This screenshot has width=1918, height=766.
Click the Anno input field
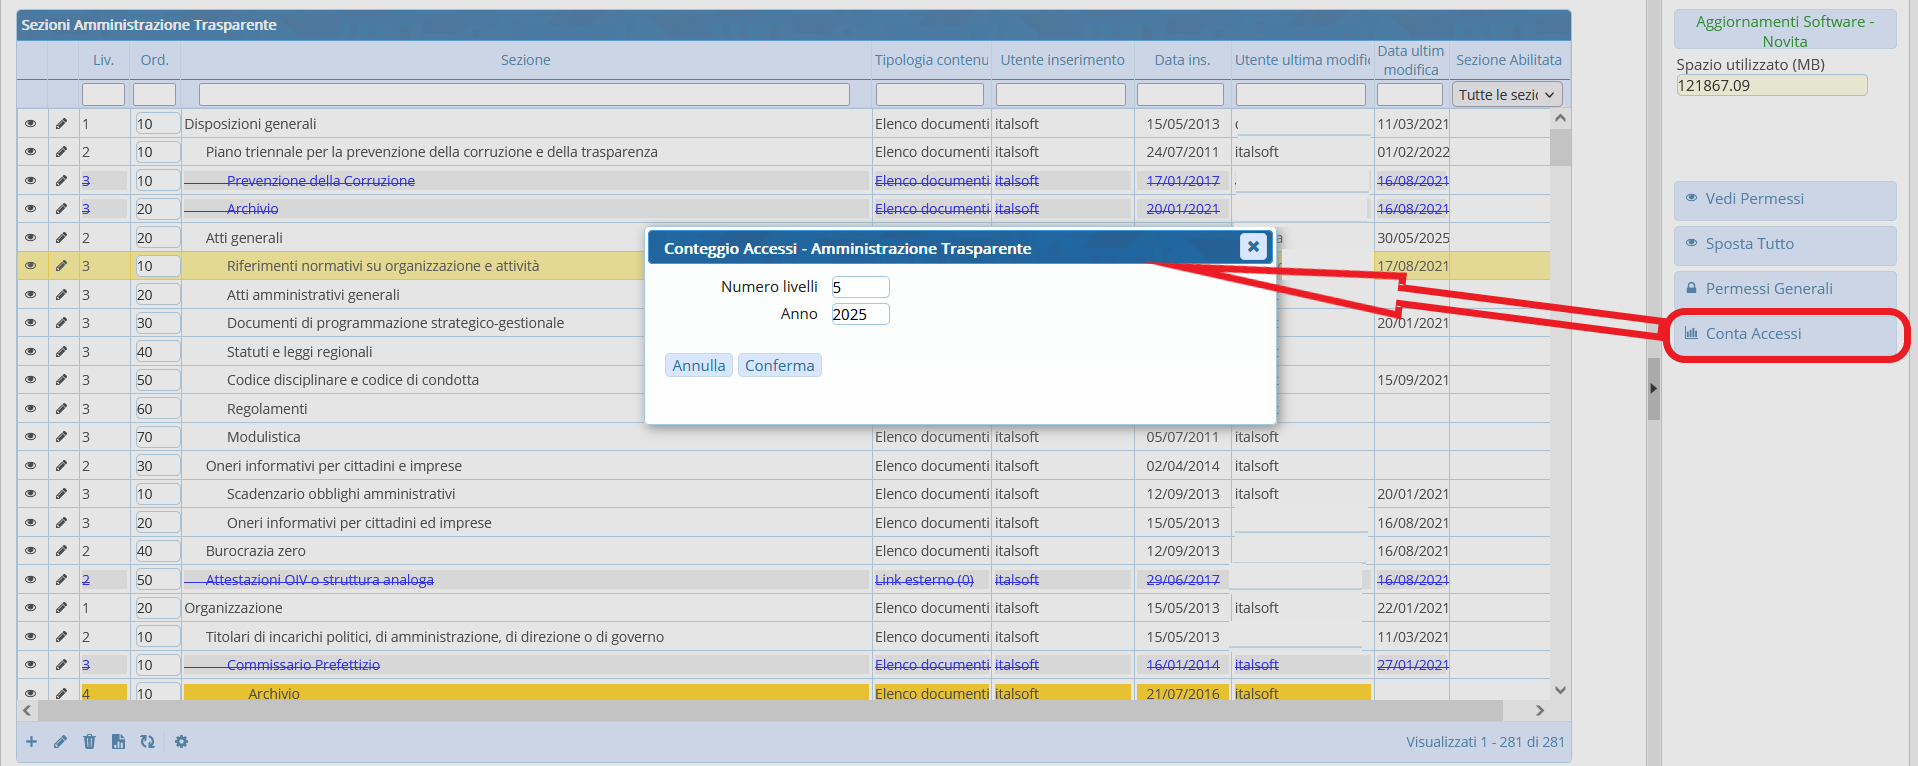(859, 314)
